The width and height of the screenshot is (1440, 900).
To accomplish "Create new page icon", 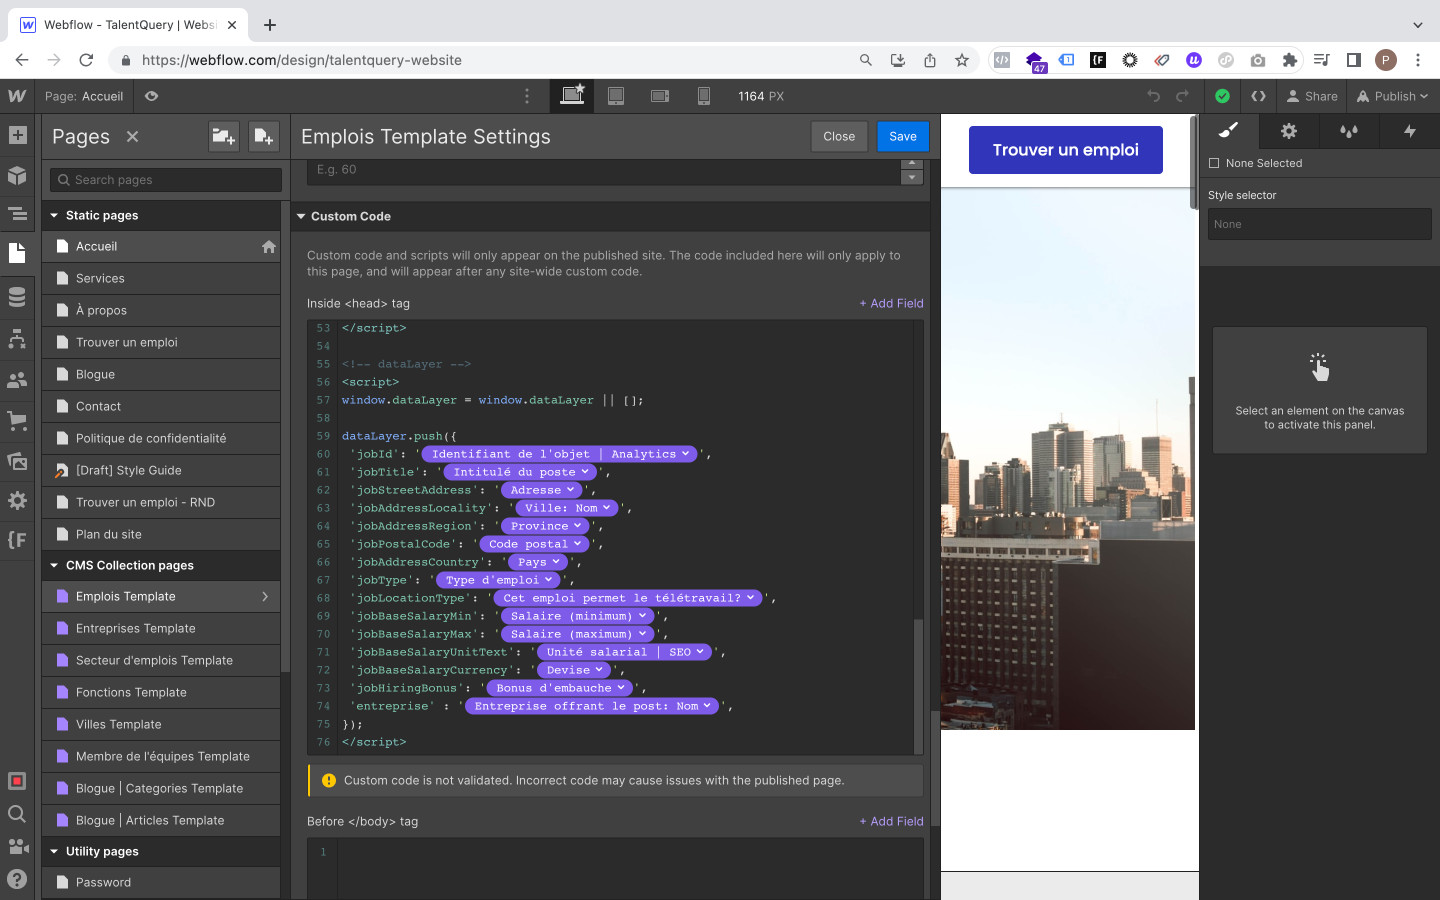I will coord(263,136).
